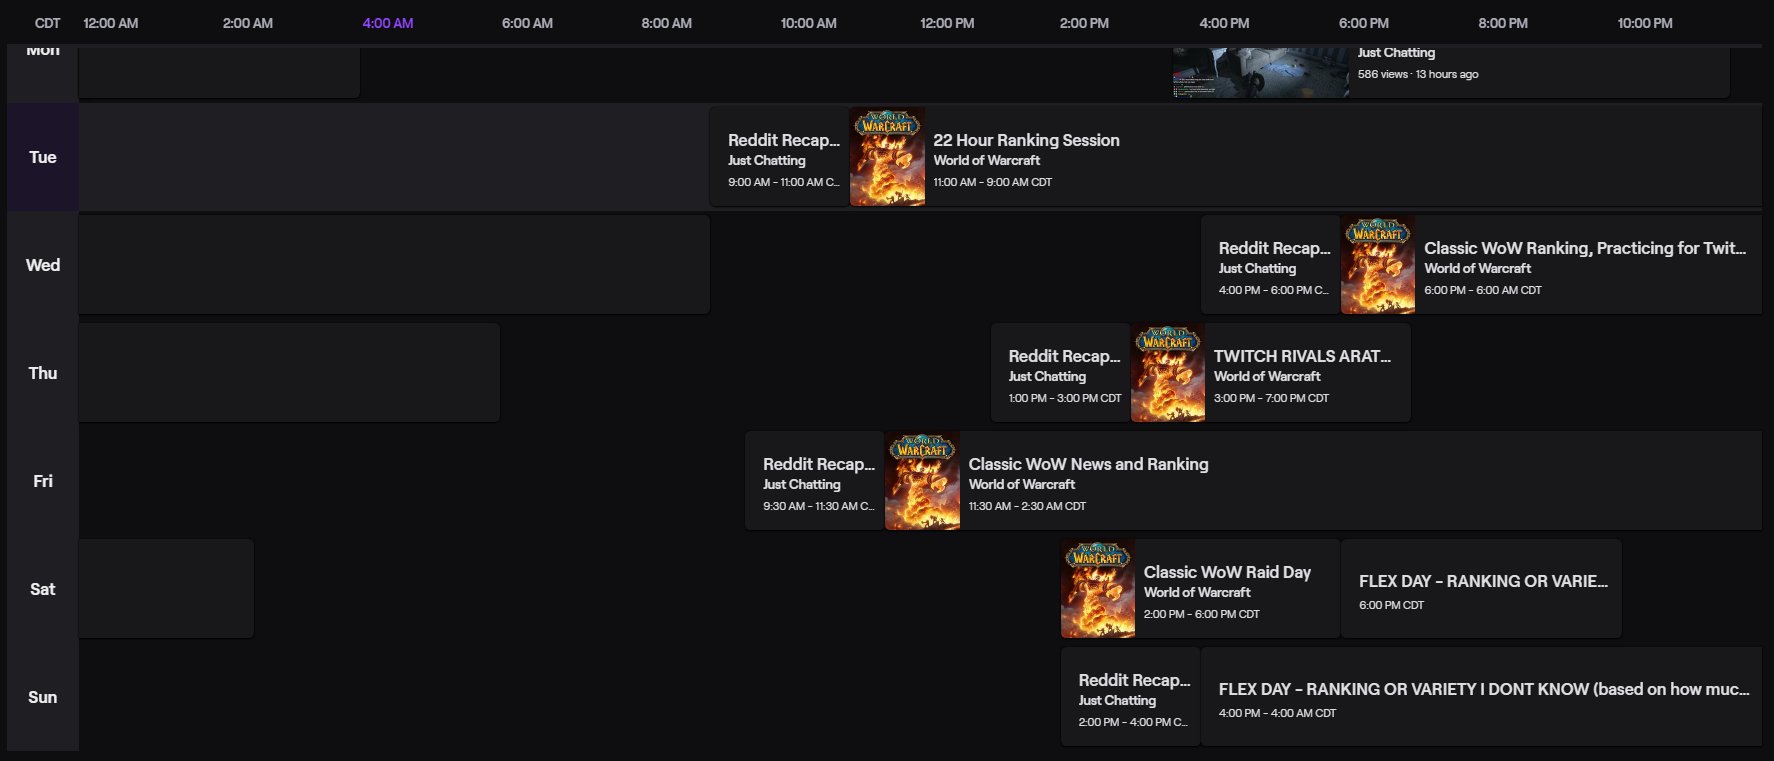Screen dimensions: 1774x761
Task: Open Wednesday's Reddit Recap stream card
Action: point(1270,265)
